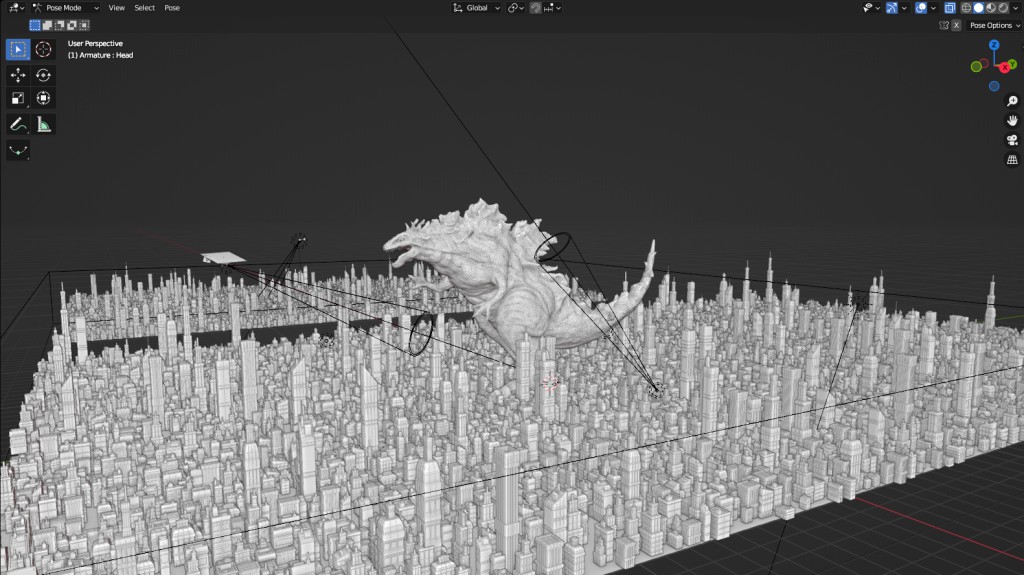Toggle the camera view button
Image resolution: width=1024 pixels, height=575 pixels.
coord(1011,140)
